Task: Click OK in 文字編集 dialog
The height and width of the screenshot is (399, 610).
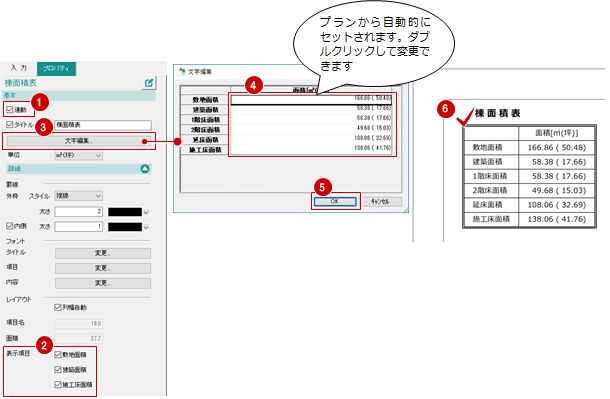Action: 335,201
